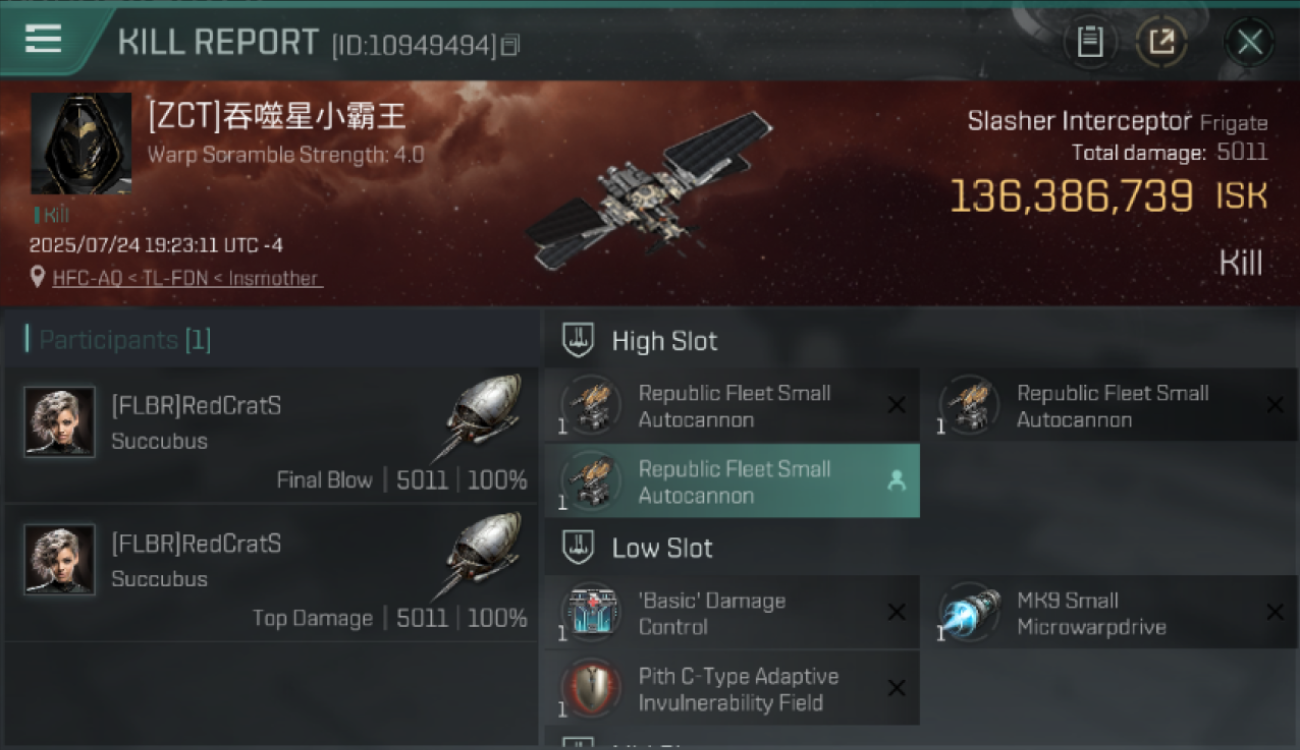Select the highlighted Republic Fleet Small Autocannon

732,482
